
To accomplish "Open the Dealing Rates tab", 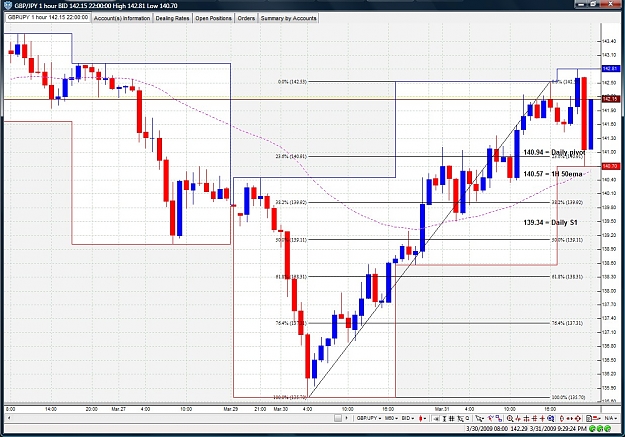I will [172, 18].
